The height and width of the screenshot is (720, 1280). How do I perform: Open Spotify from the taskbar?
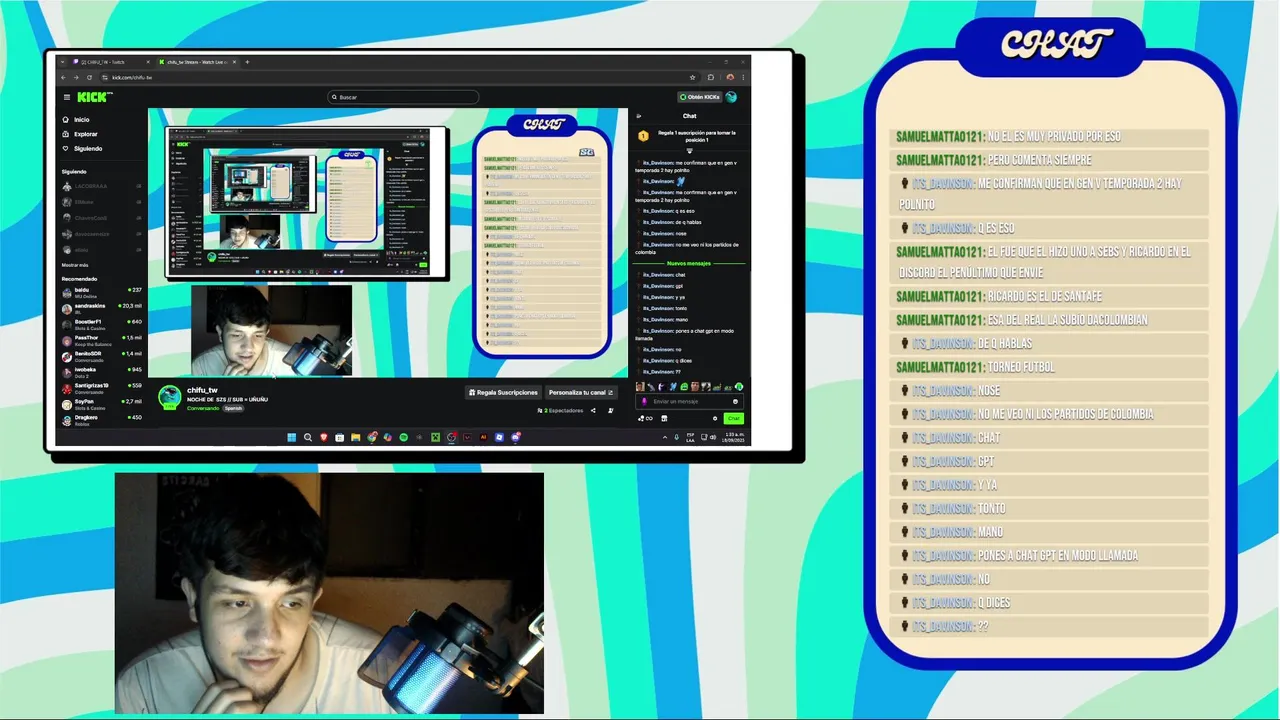pos(403,437)
